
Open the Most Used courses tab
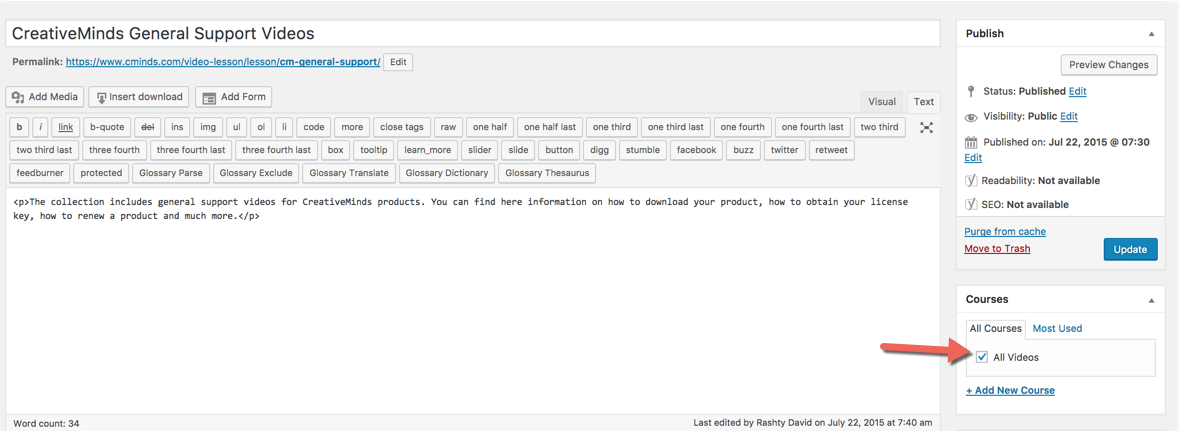[1057, 329]
